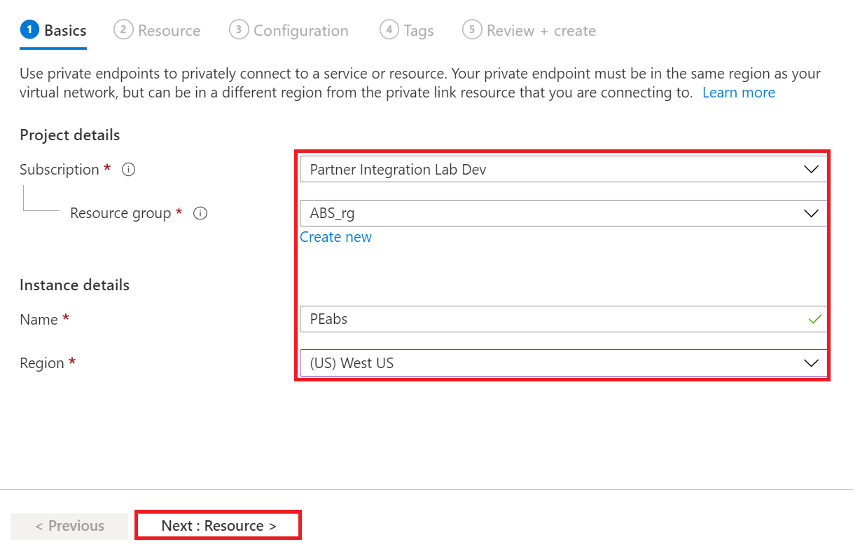The width and height of the screenshot is (856, 552).
Task: Open the Learn more link
Action: (x=738, y=92)
